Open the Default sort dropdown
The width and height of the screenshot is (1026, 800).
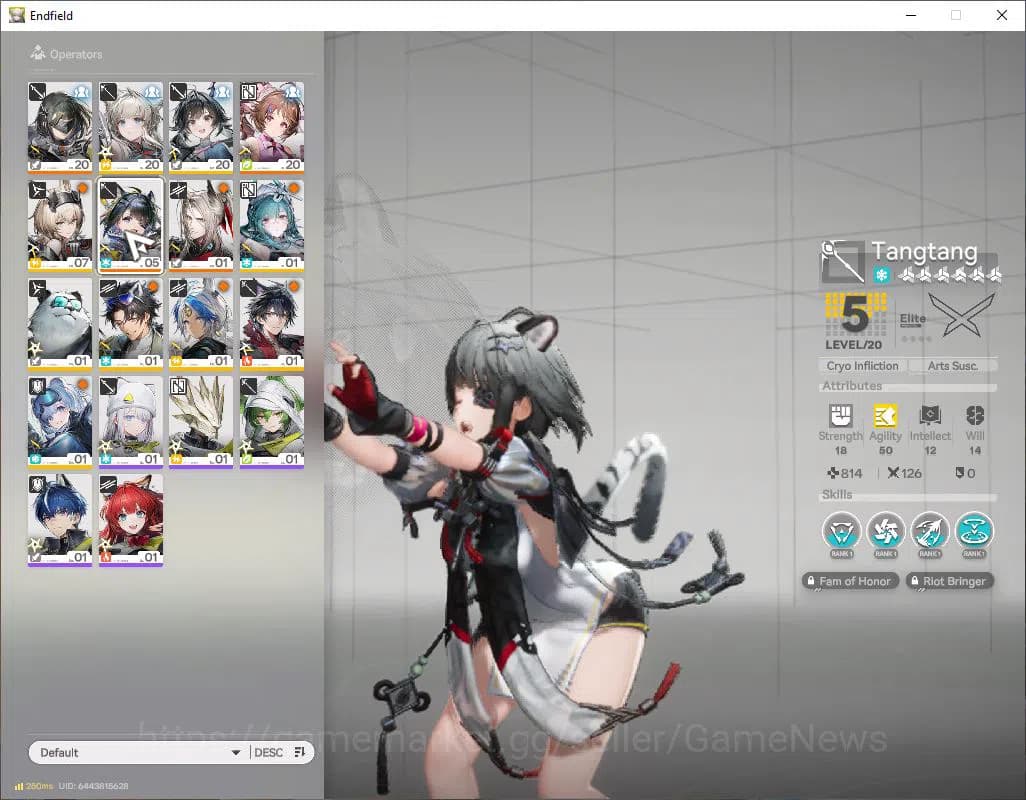click(139, 752)
